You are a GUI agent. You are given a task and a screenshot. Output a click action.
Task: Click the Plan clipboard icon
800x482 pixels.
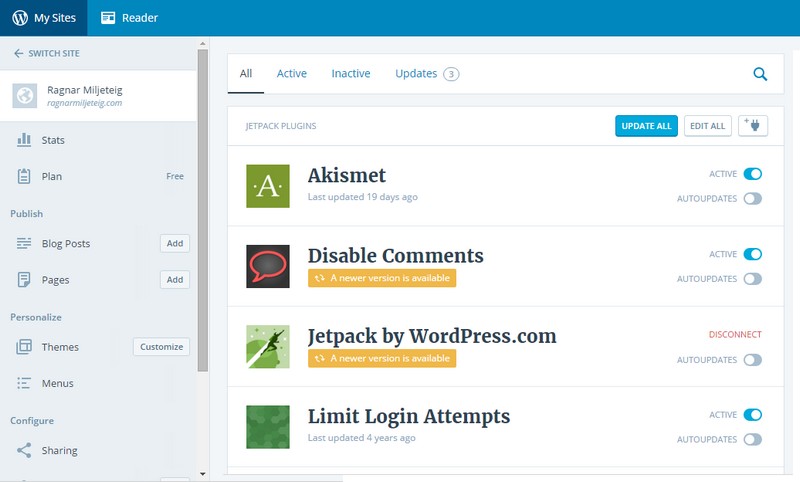24,176
